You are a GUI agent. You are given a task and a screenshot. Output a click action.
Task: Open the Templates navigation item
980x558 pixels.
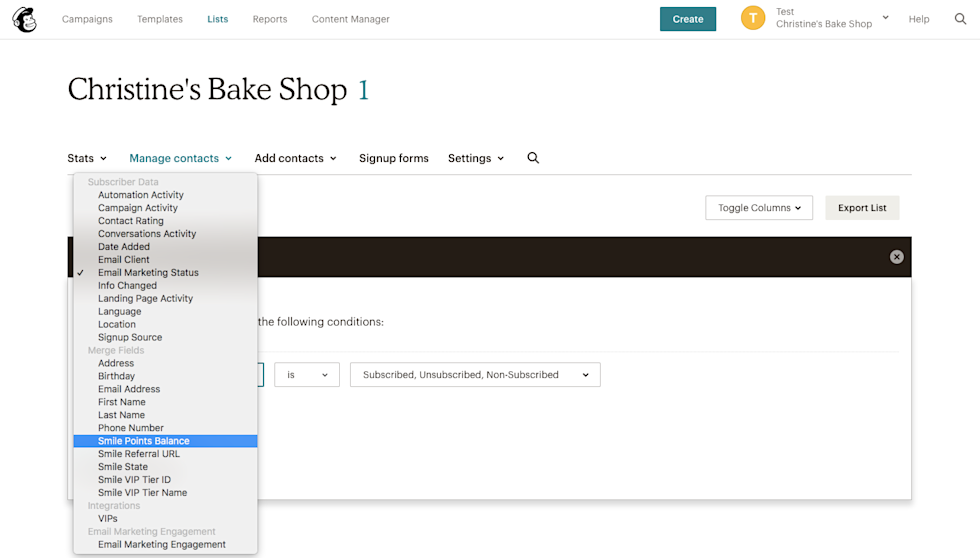point(160,19)
